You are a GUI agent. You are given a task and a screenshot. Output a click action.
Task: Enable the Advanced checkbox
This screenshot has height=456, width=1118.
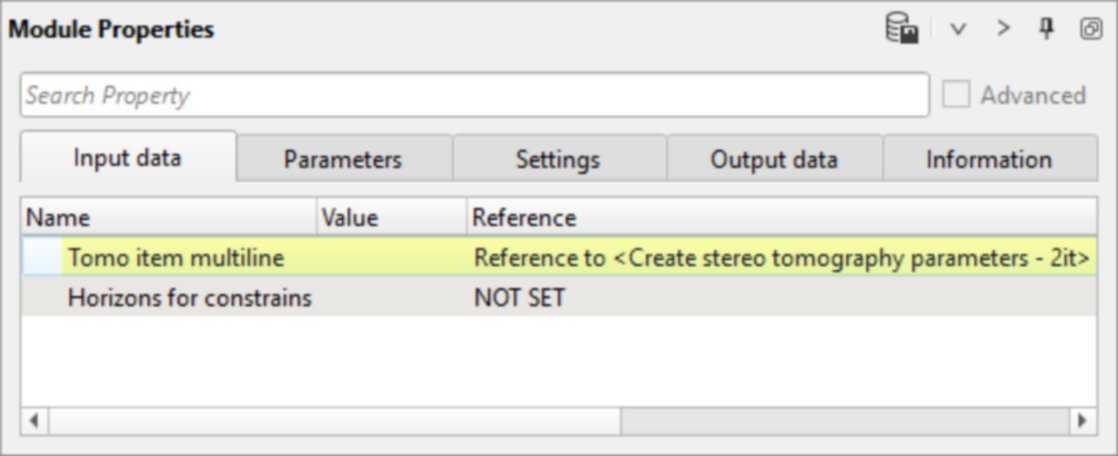[957, 95]
